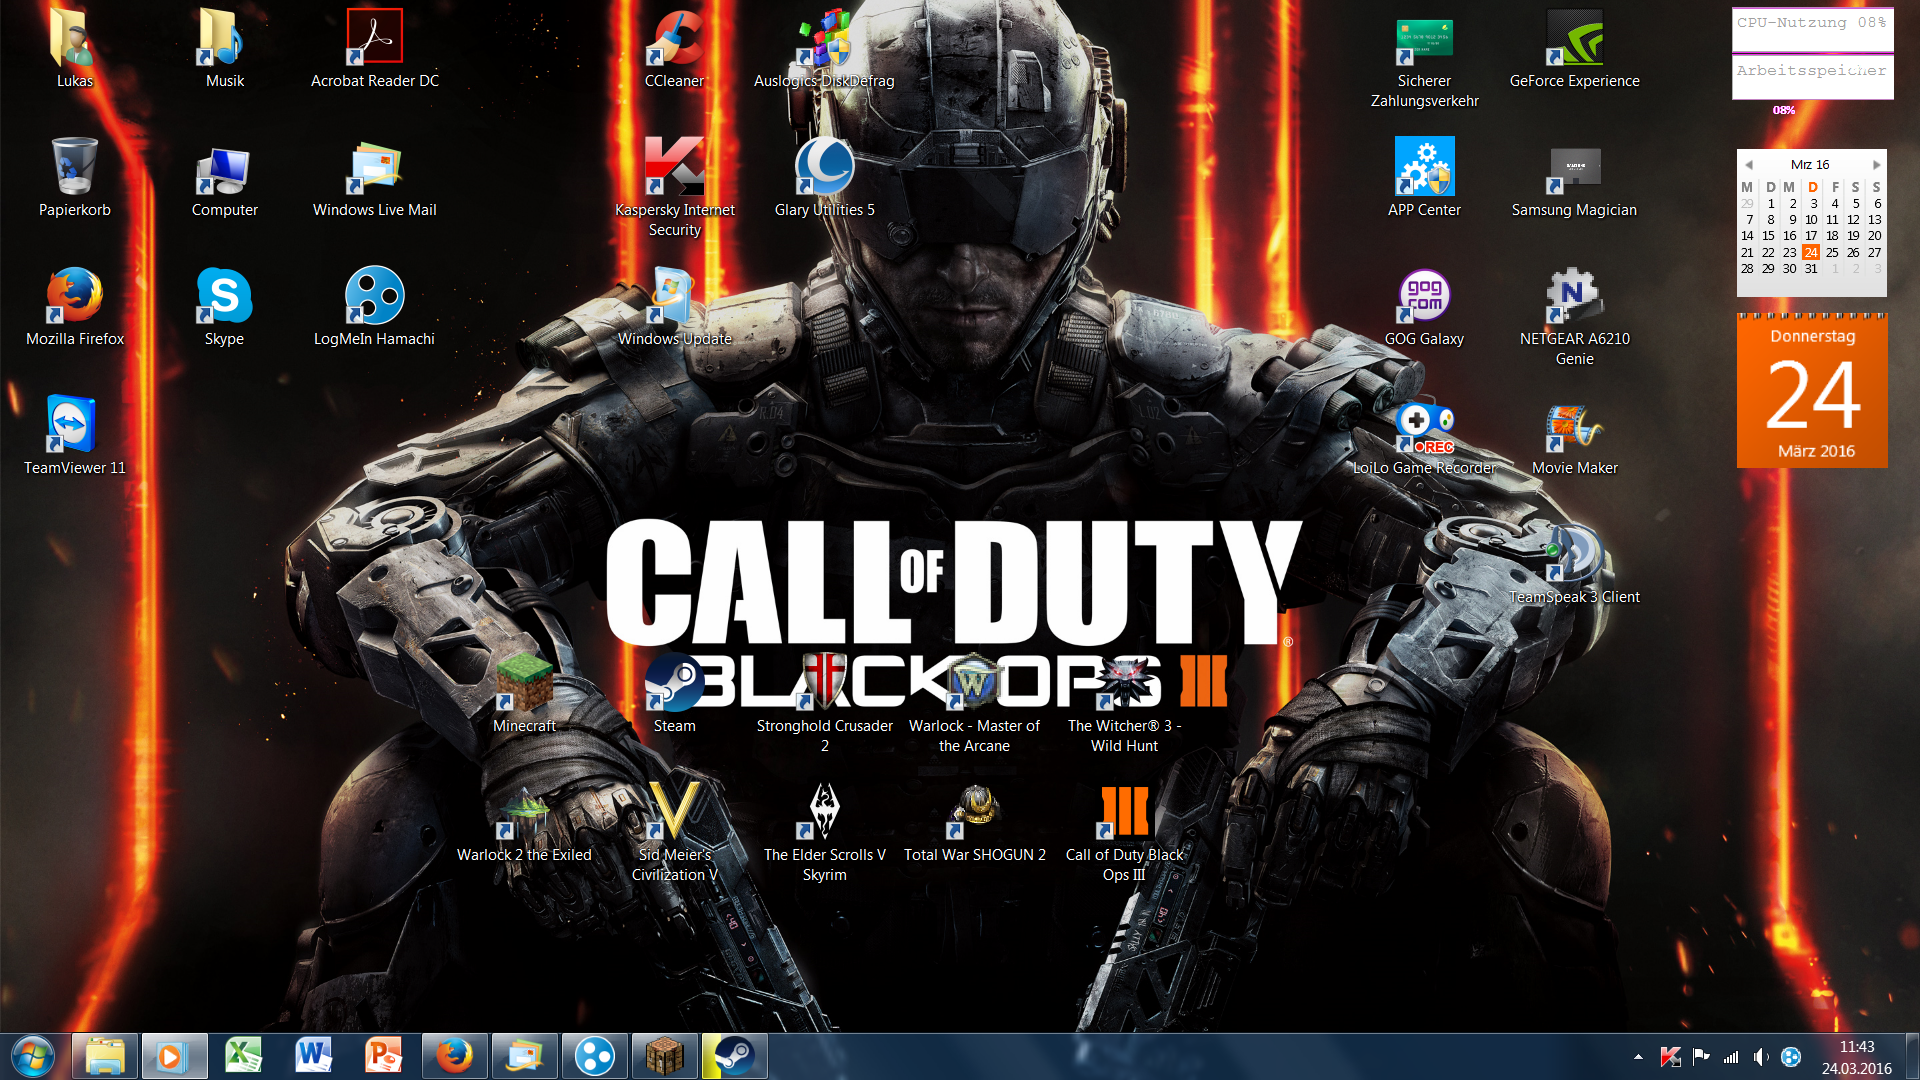Open Sicherer Zahlungsverkehr shortcut
The height and width of the screenshot is (1080, 1920).
[x=1424, y=58]
